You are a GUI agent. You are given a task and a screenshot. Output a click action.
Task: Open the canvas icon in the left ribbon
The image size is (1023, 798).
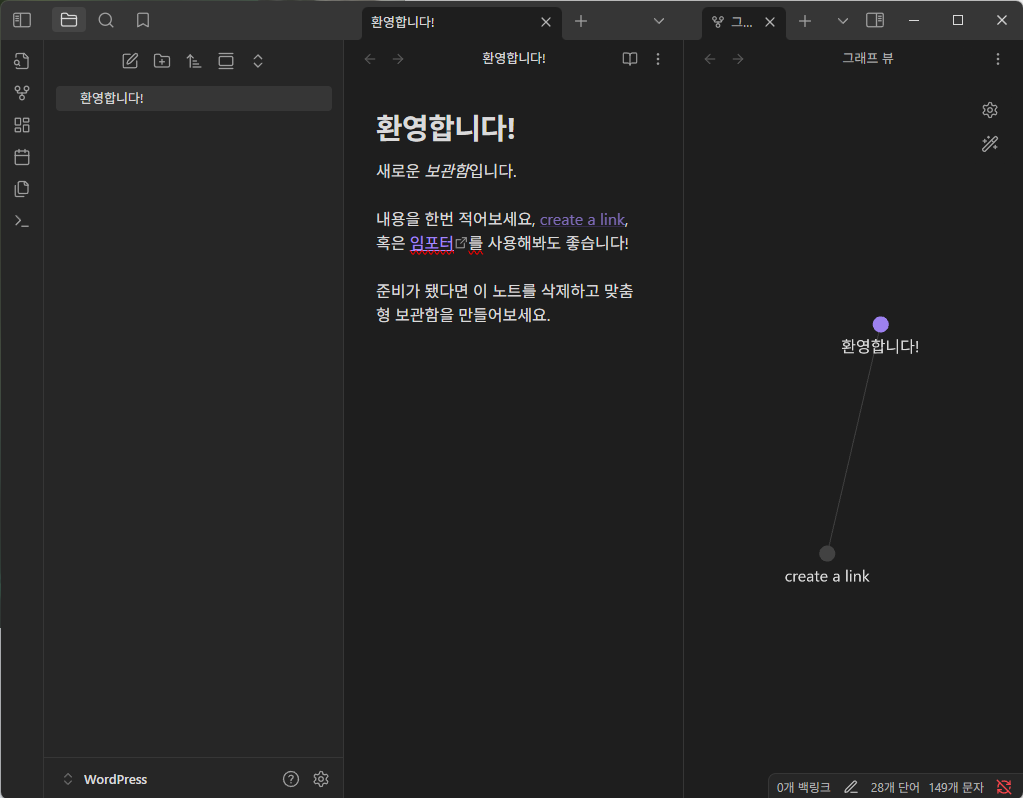(x=21, y=124)
